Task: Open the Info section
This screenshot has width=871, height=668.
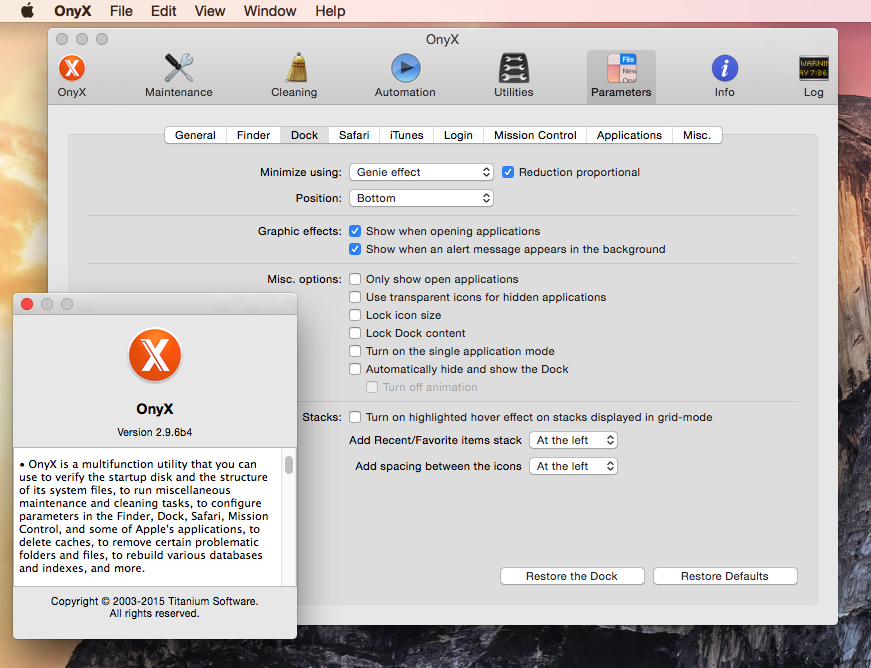Action: click(x=724, y=76)
